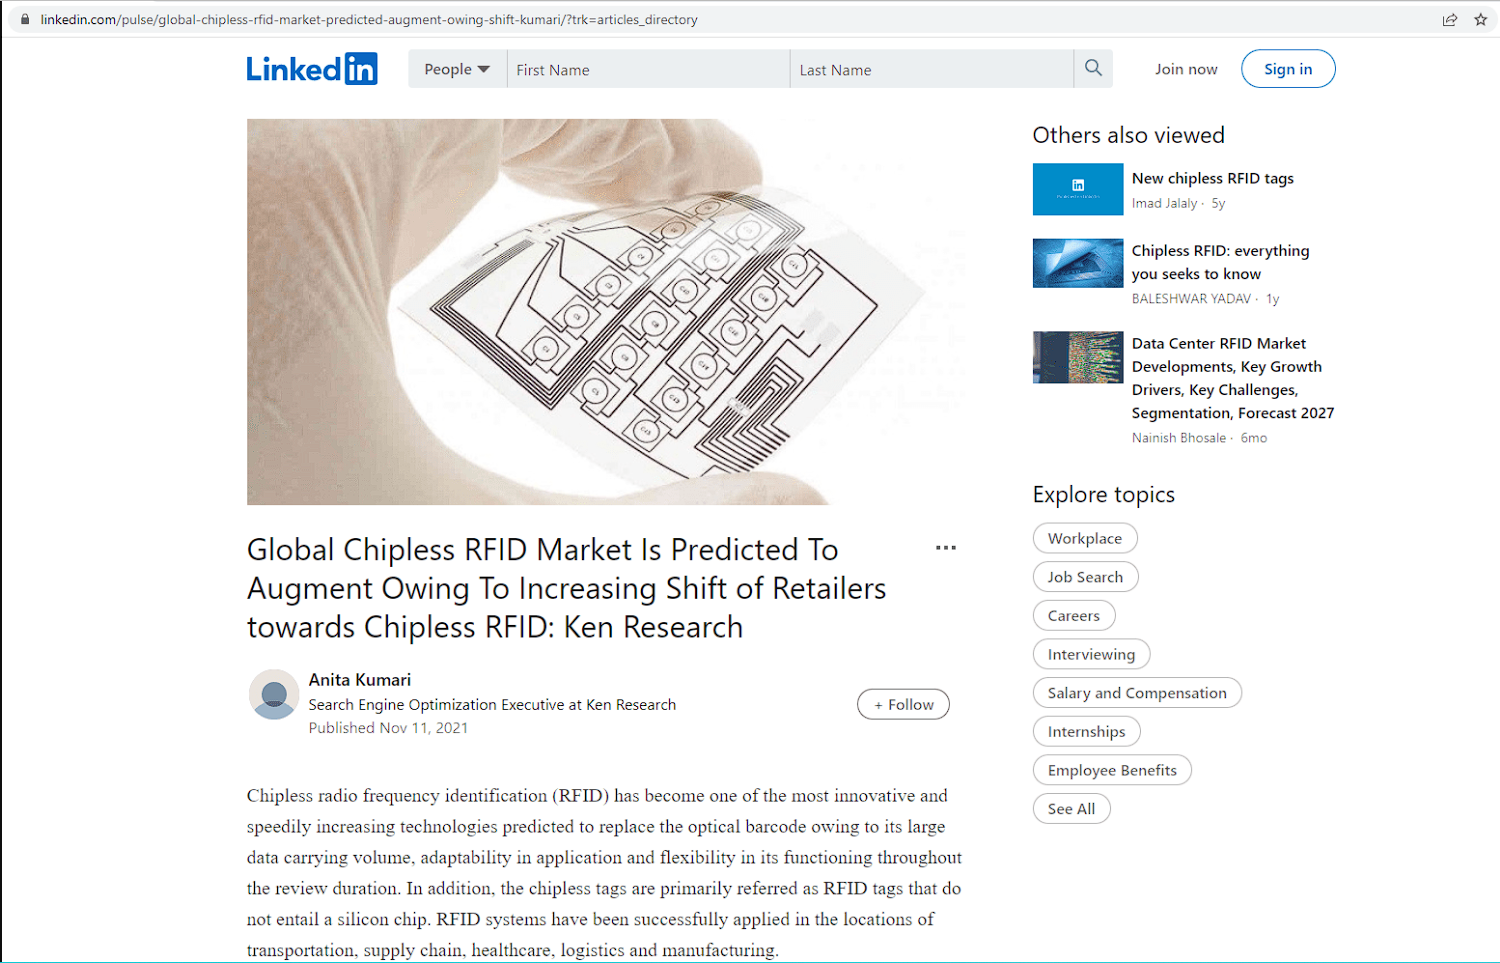Follow Anita Kumari
This screenshot has height=963, width=1500.
click(903, 704)
